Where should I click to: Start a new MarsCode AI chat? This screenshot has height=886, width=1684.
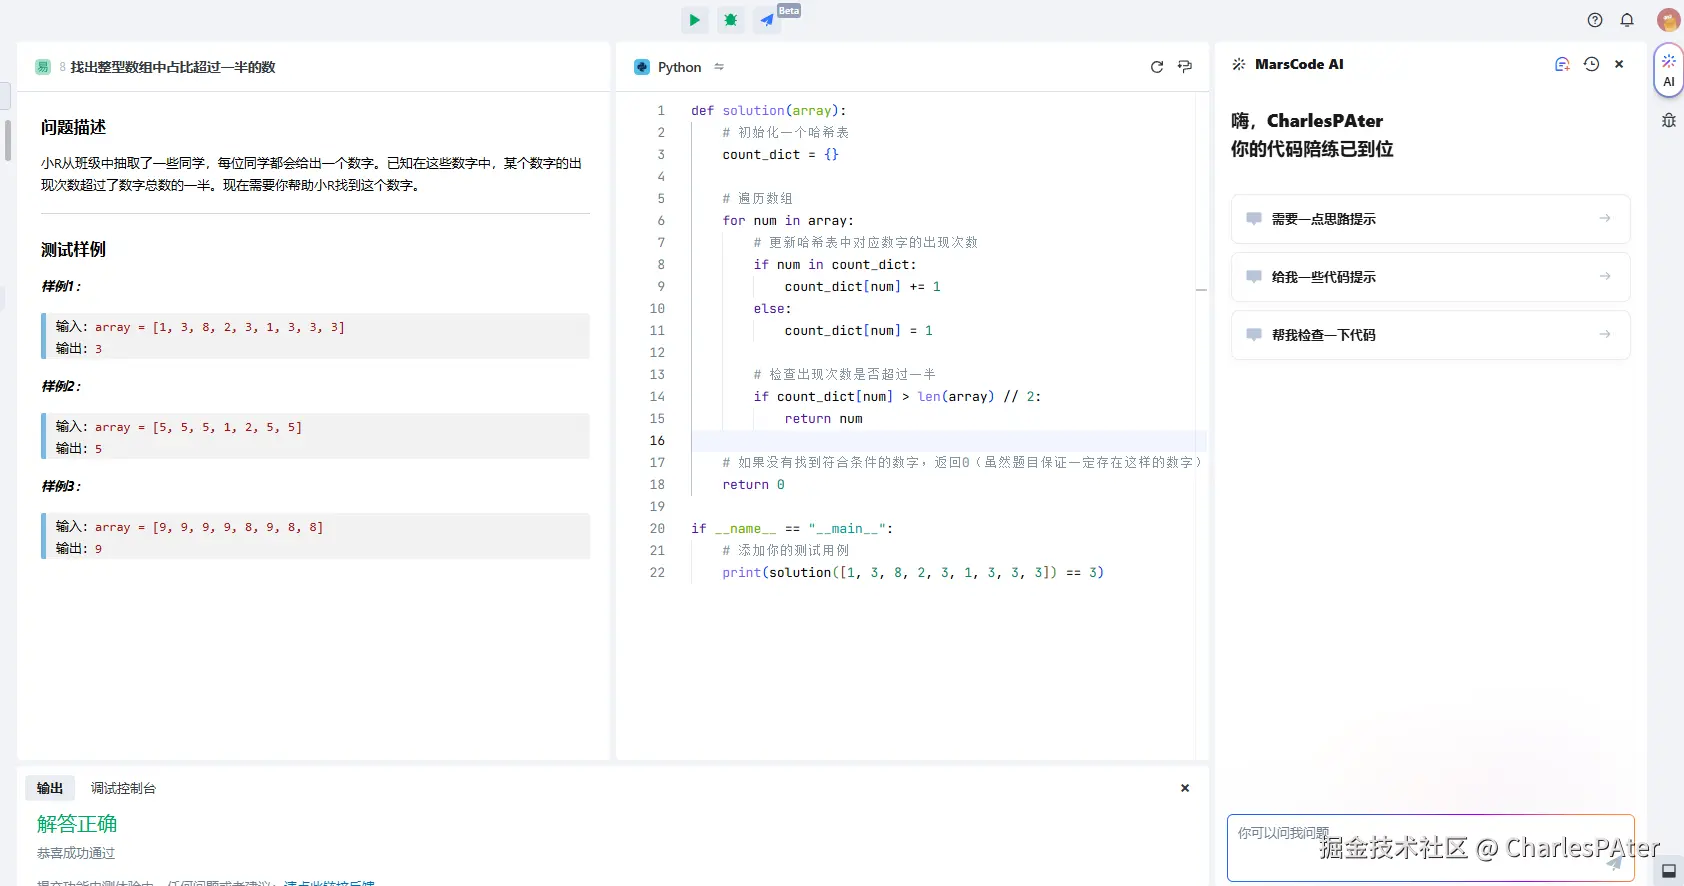(x=1562, y=64)
